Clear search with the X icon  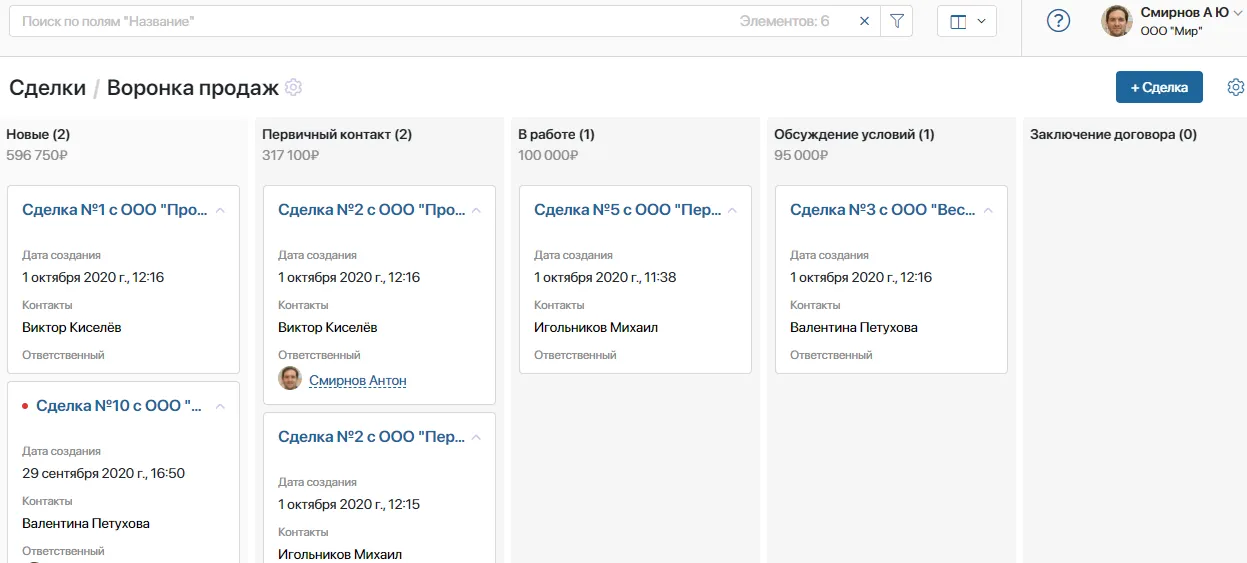864,21
